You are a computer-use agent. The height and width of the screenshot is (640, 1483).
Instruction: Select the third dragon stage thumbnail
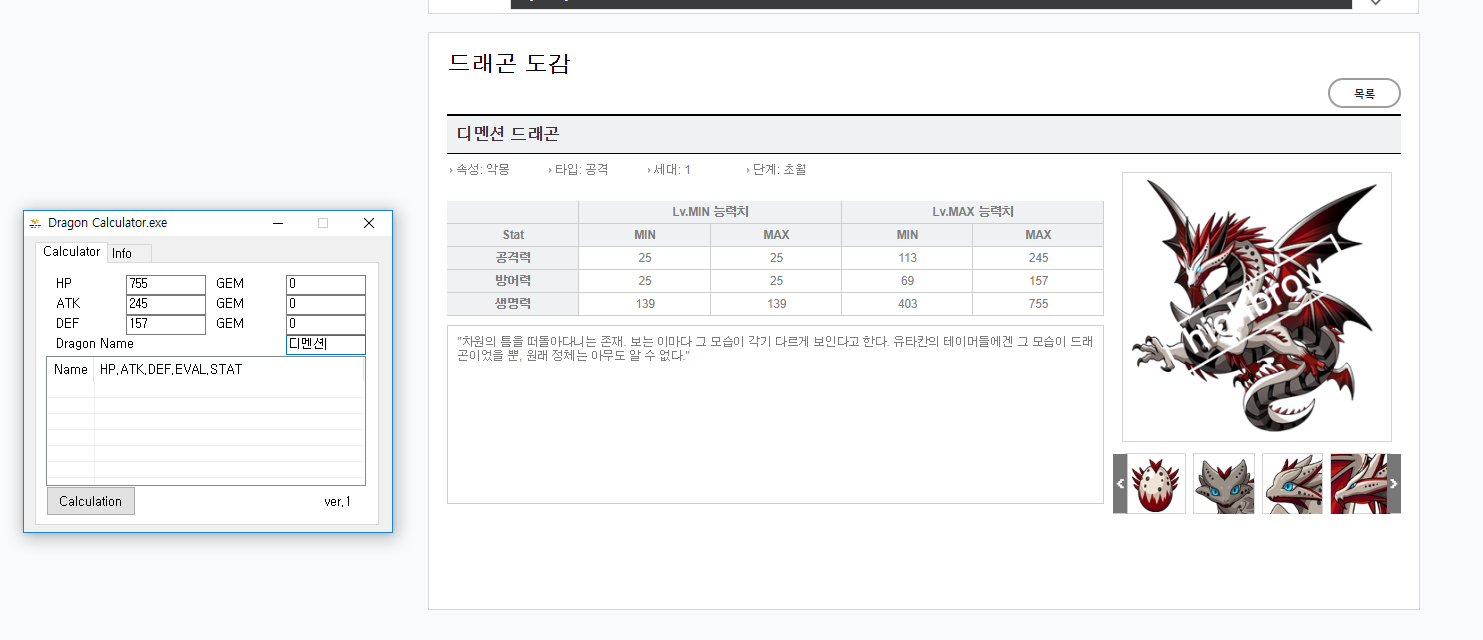coord(1292,484)
